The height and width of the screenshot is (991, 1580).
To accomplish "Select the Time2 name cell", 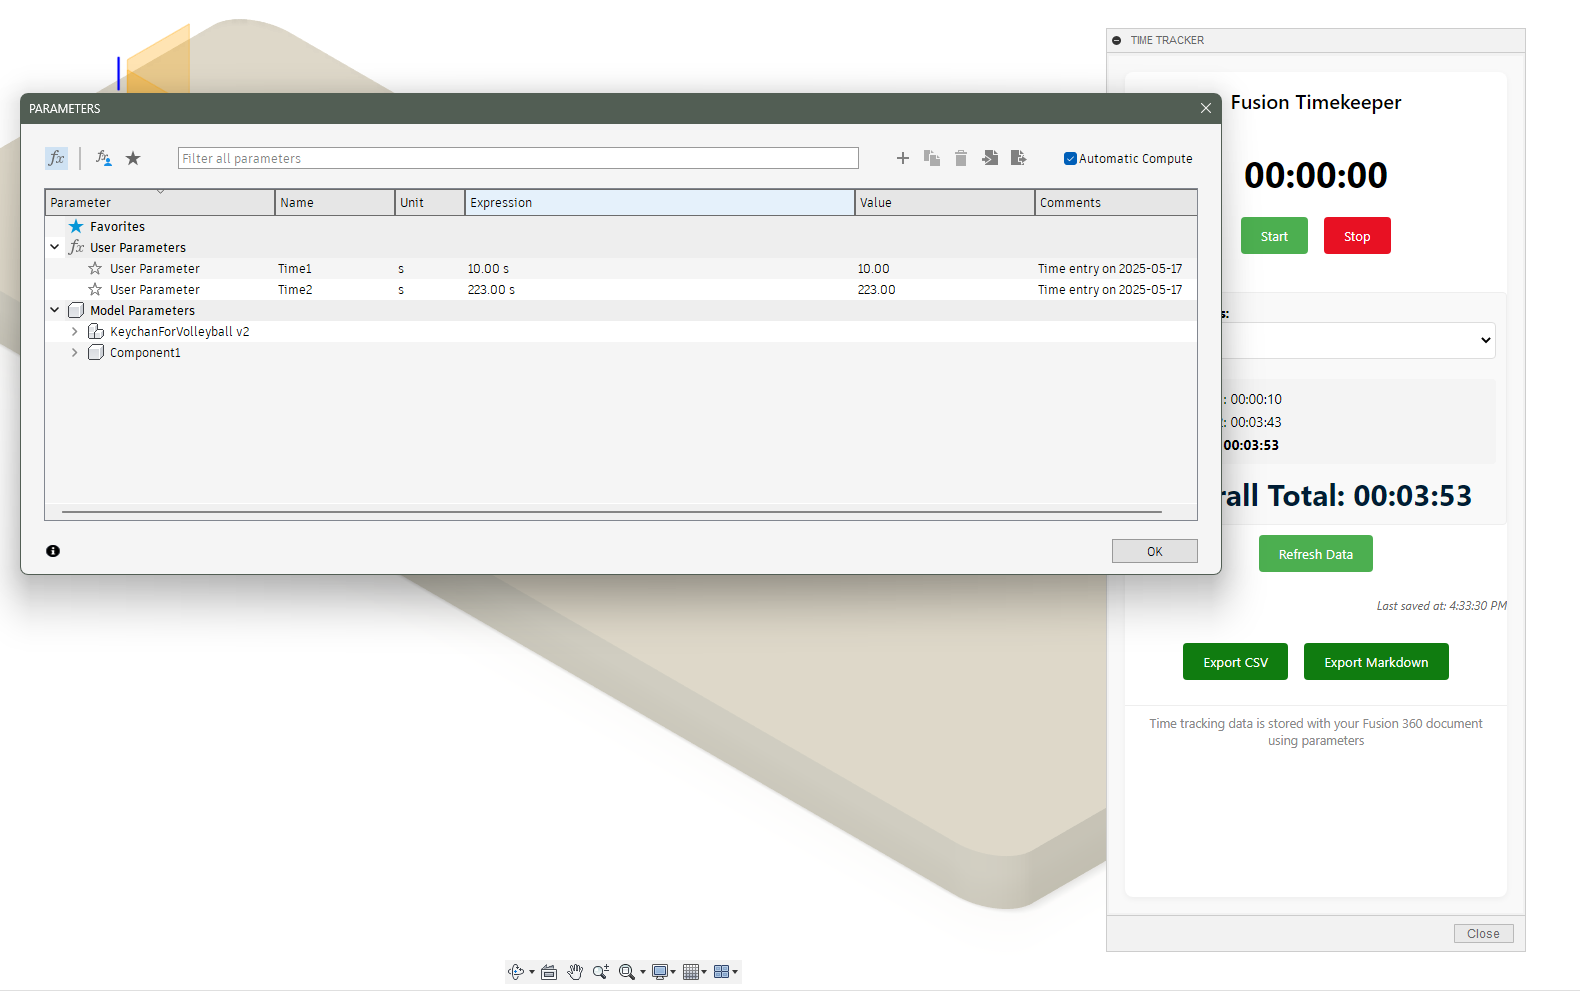I will tap(335, 289).
